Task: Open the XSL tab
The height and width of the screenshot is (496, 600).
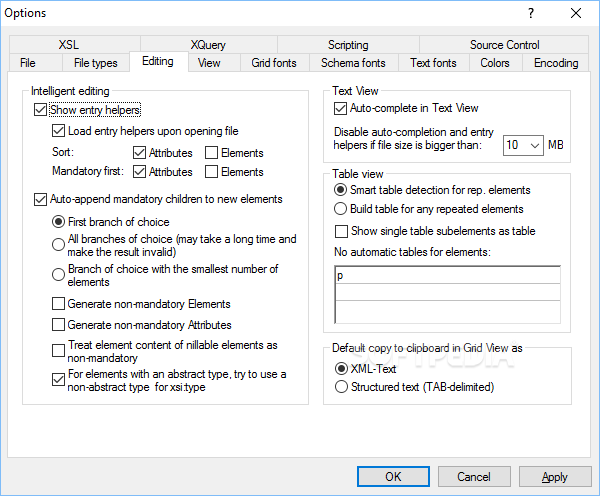Action: 75,45
